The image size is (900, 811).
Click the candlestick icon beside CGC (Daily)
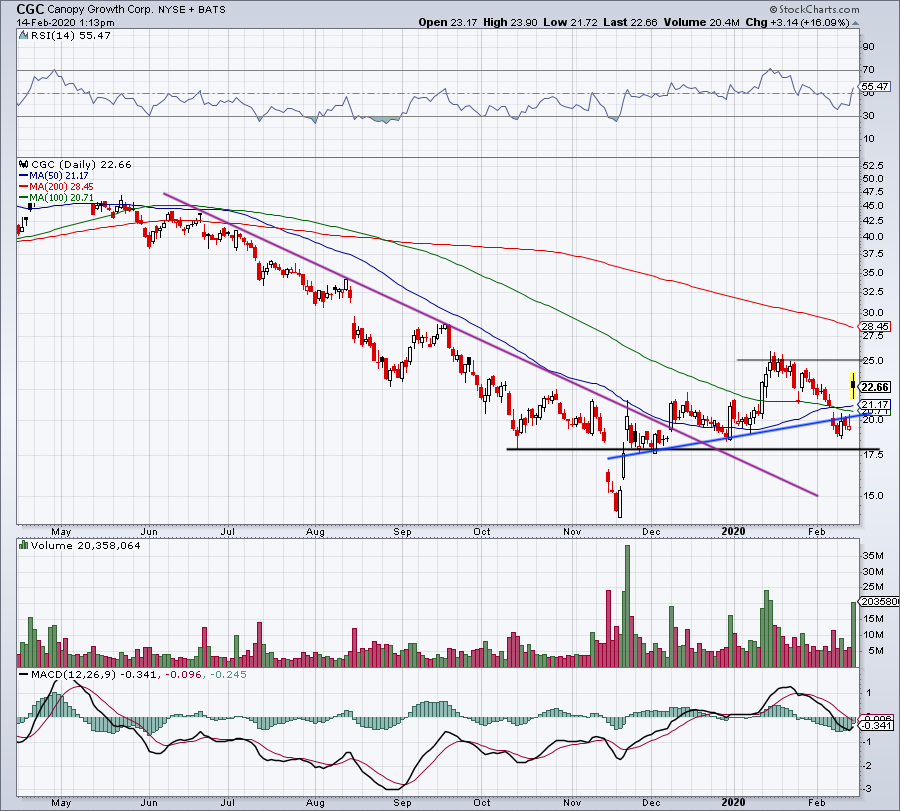click(x=24, y=164)
